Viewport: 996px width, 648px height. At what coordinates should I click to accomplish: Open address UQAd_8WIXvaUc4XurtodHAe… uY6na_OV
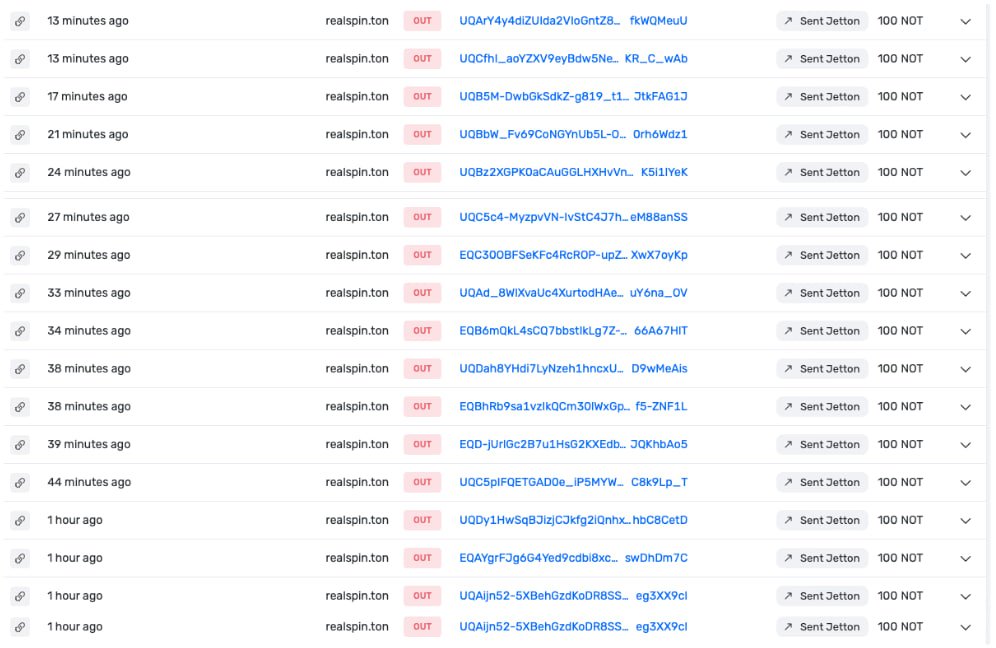pos(573,293)
